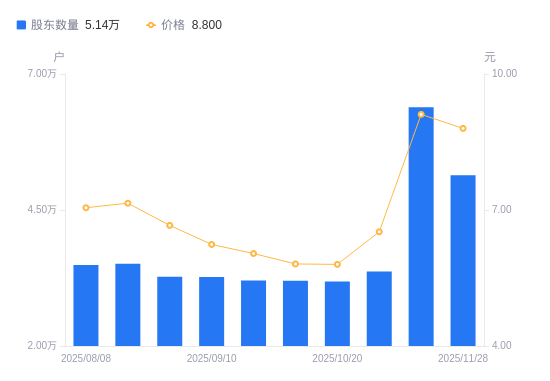The width and height of the screenshot is (550, 381).
Task: Click the 10.00 right axis label
Action: point(504,73)
